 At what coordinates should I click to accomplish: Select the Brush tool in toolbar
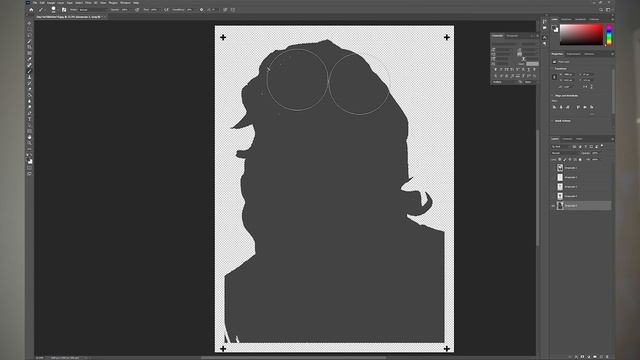[29, 71]
